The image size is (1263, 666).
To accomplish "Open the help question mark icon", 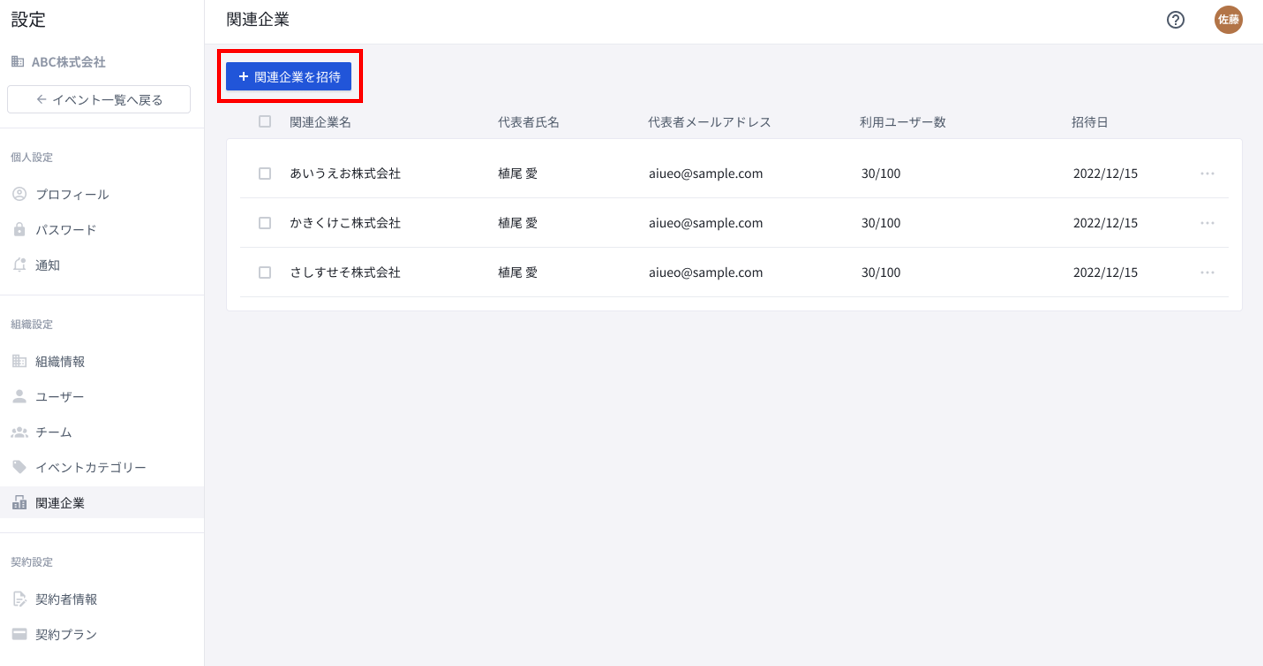I will point(1176,20).
